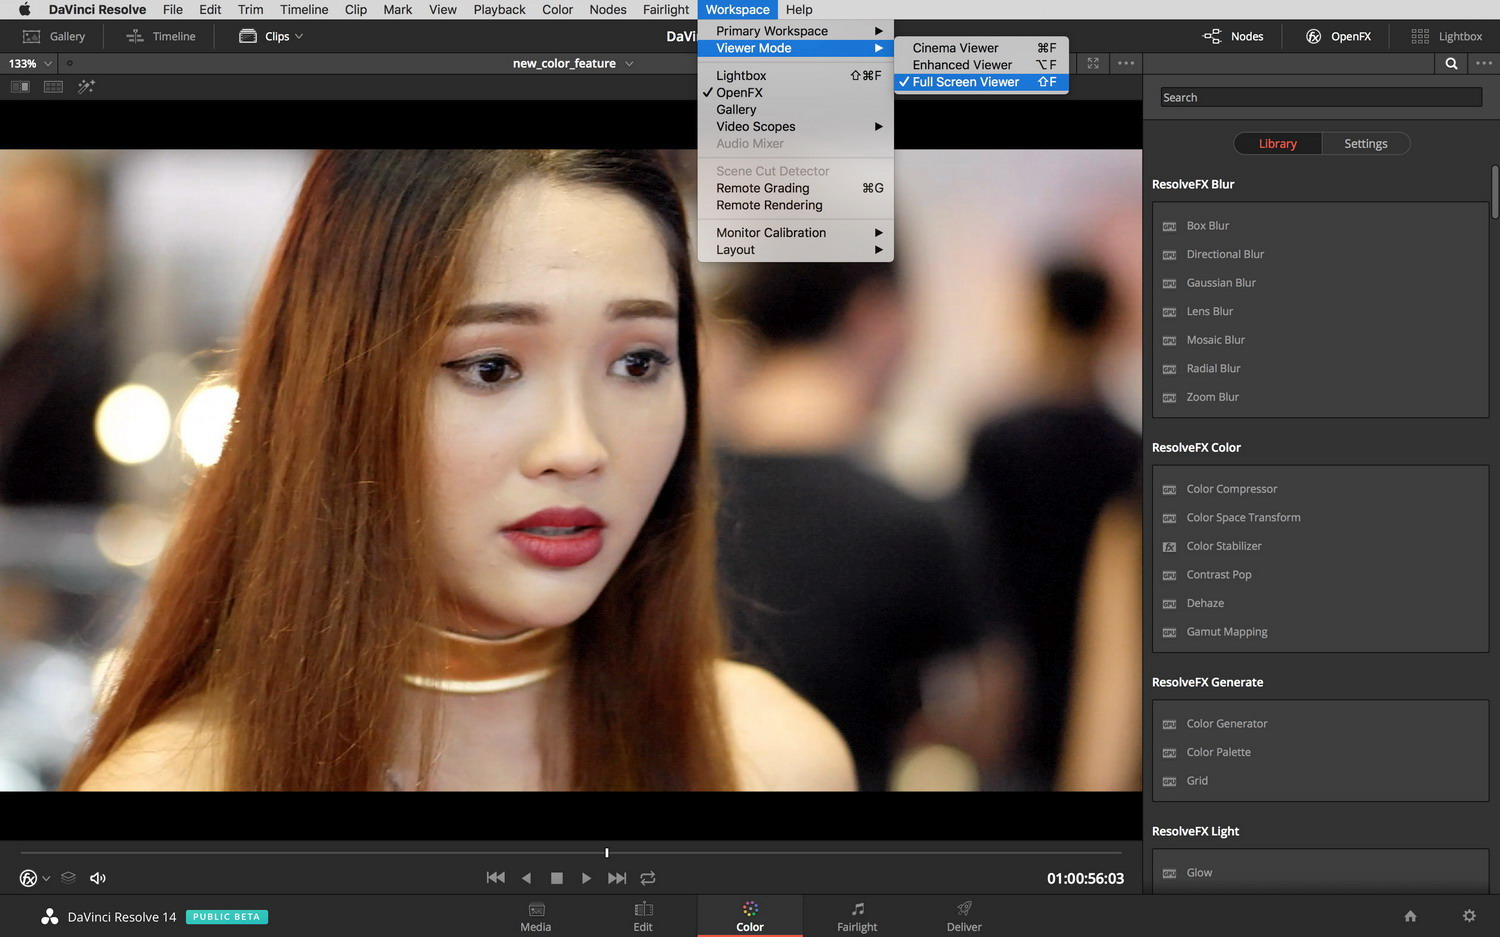The width and height of the screenshot is (1500, 937).
Task: Toggle the OpenFX panel button
Action: point(1338,36)
